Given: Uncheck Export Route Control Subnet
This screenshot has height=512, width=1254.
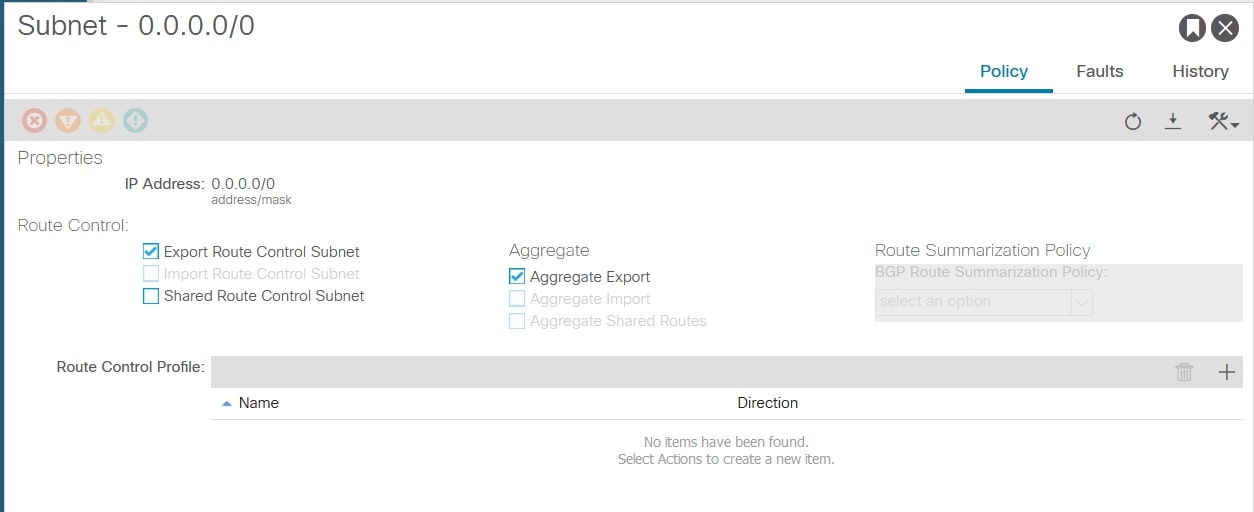Looking at the screenshot, I should [151, 252].
